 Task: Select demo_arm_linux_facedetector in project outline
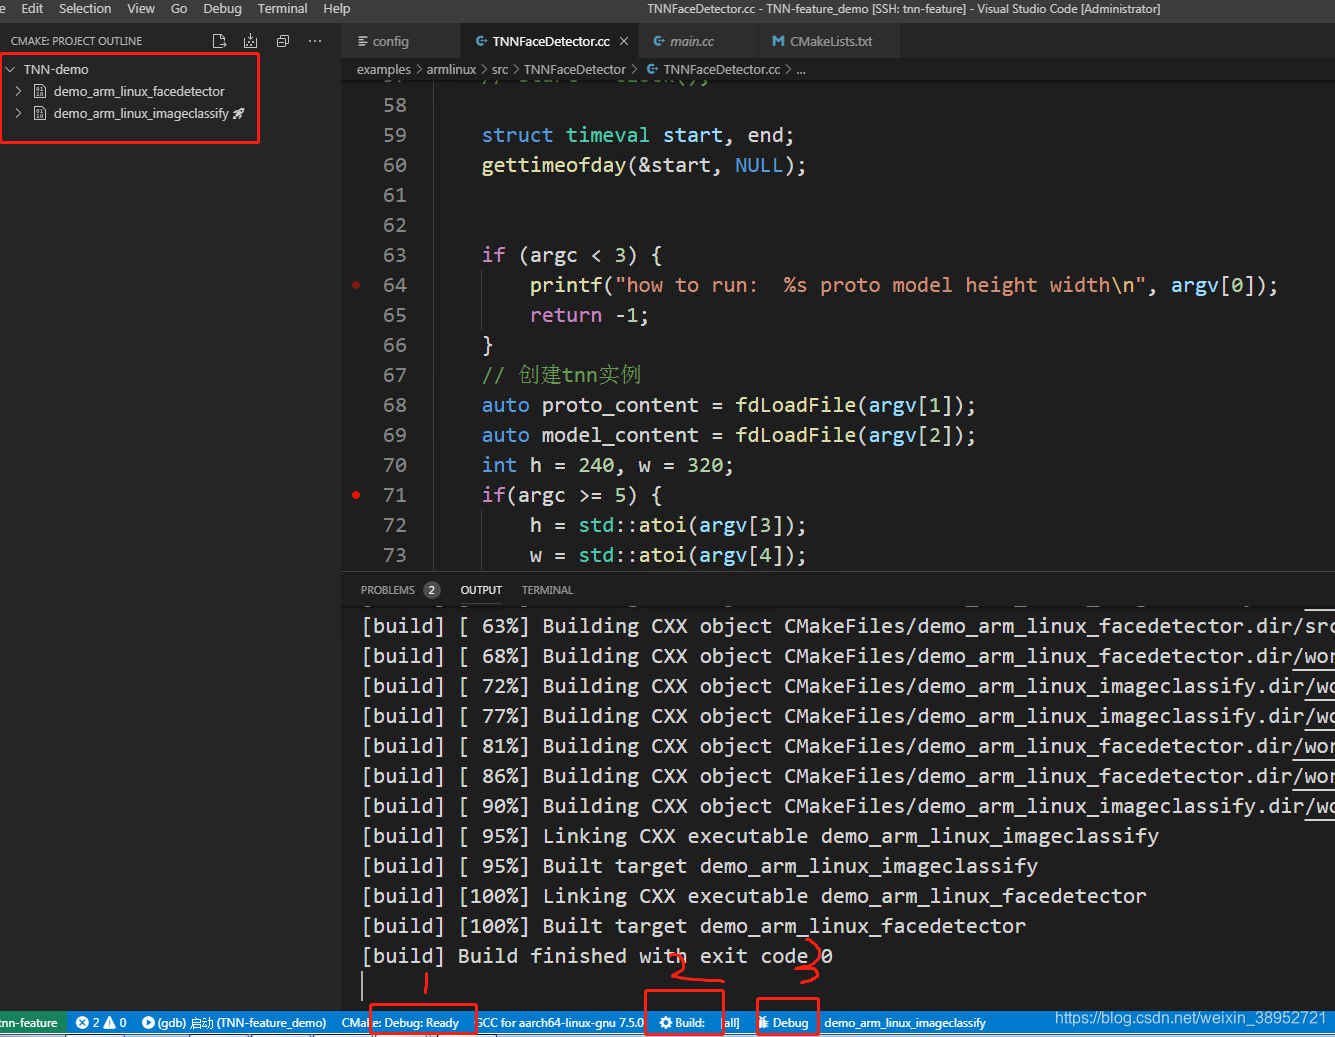[139, 91]
